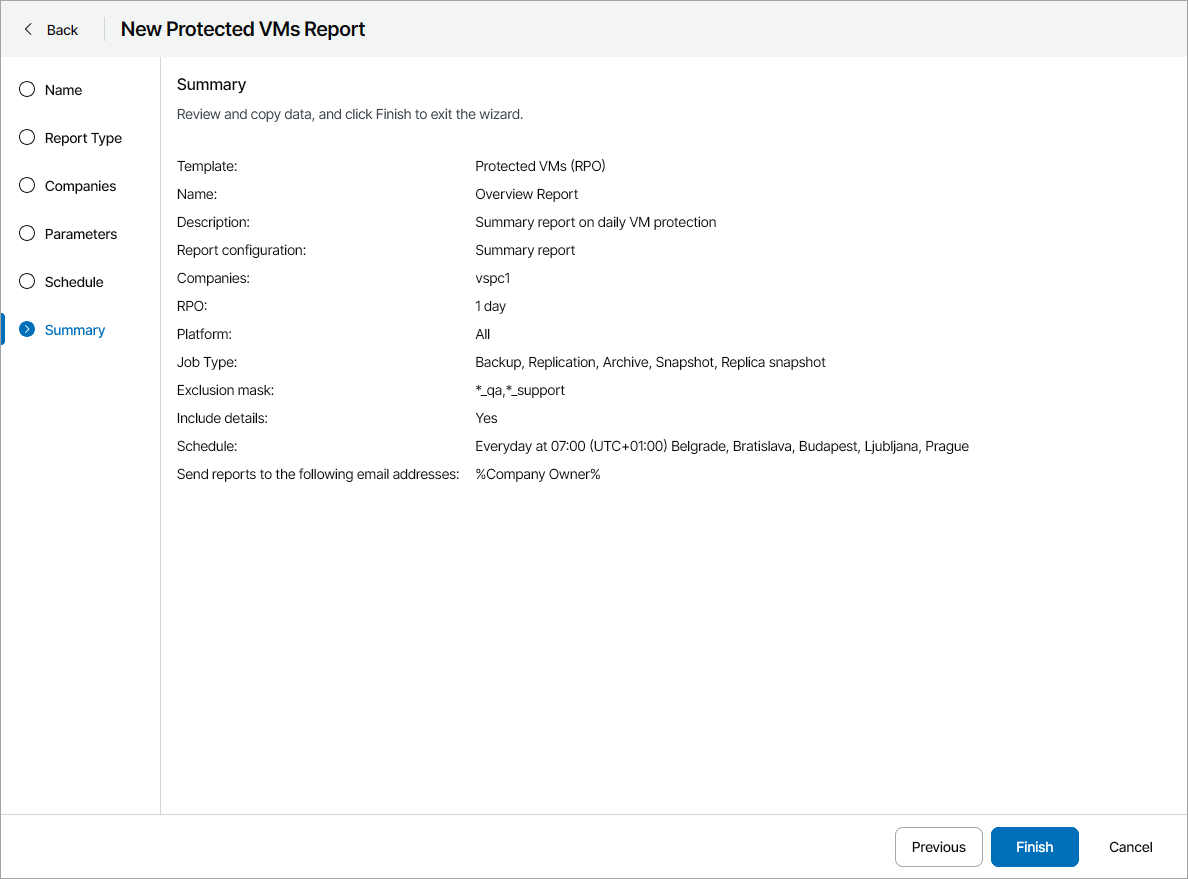1188x879 pixels.
Task: Click the circle icon beside the Parameters step
Action: tap(27, 234)
